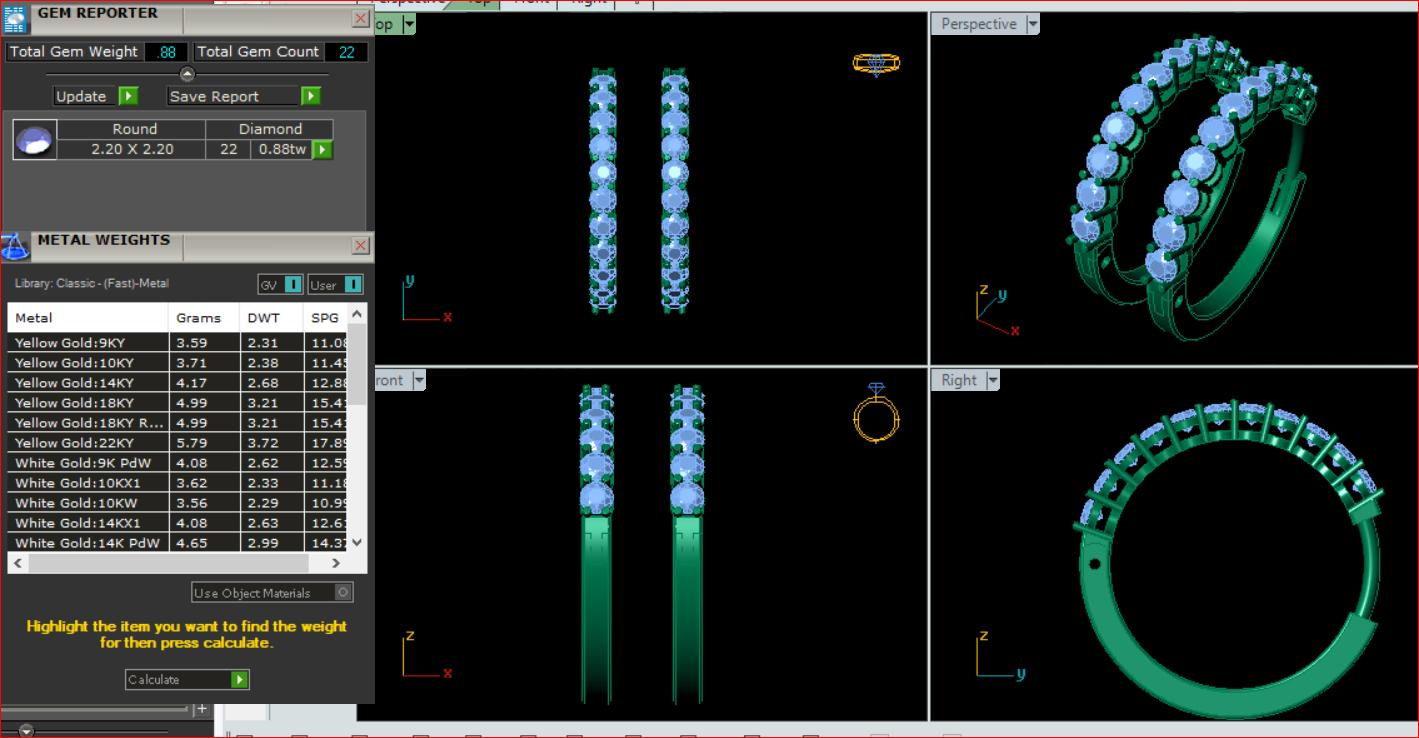Viewport: 1419px width, 738px height.
Task: Click the Metal Weights scale icon
Action: 15,246
